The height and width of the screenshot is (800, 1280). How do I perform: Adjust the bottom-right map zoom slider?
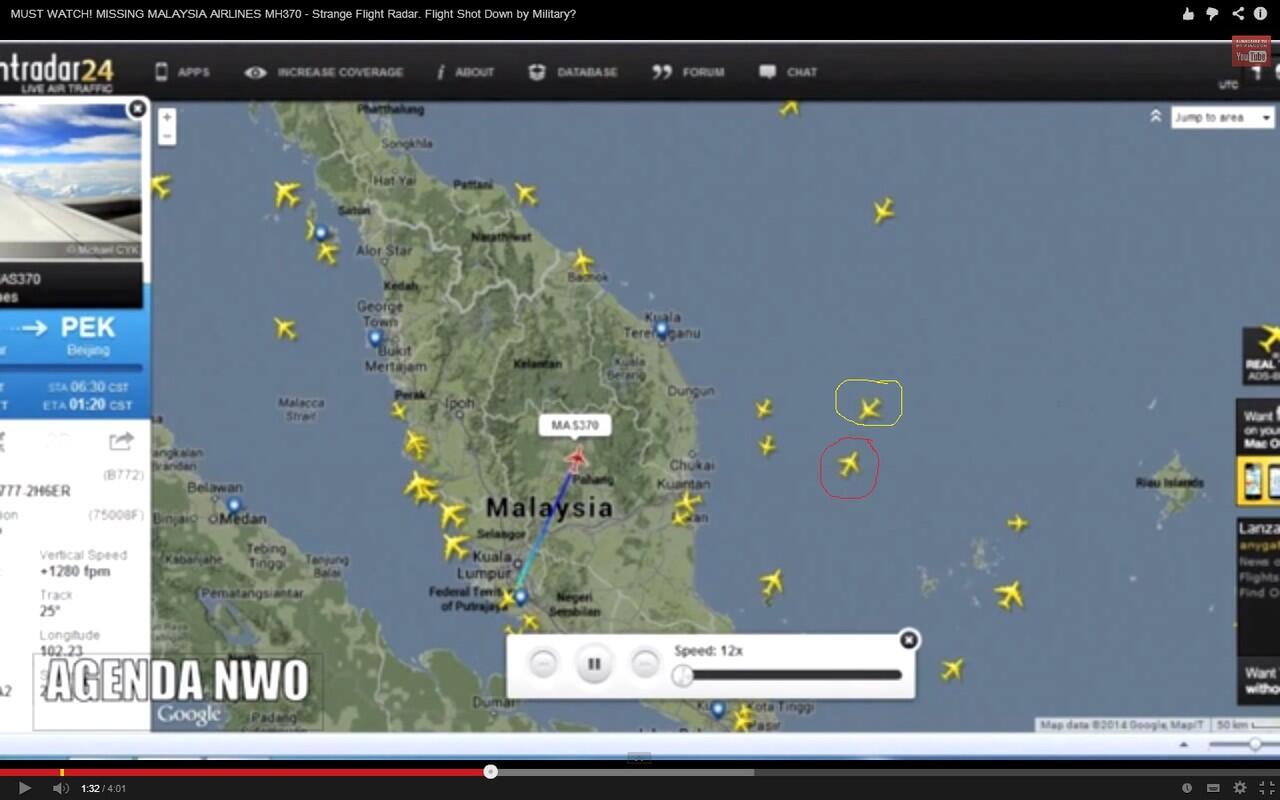[x=1255, y=744]
